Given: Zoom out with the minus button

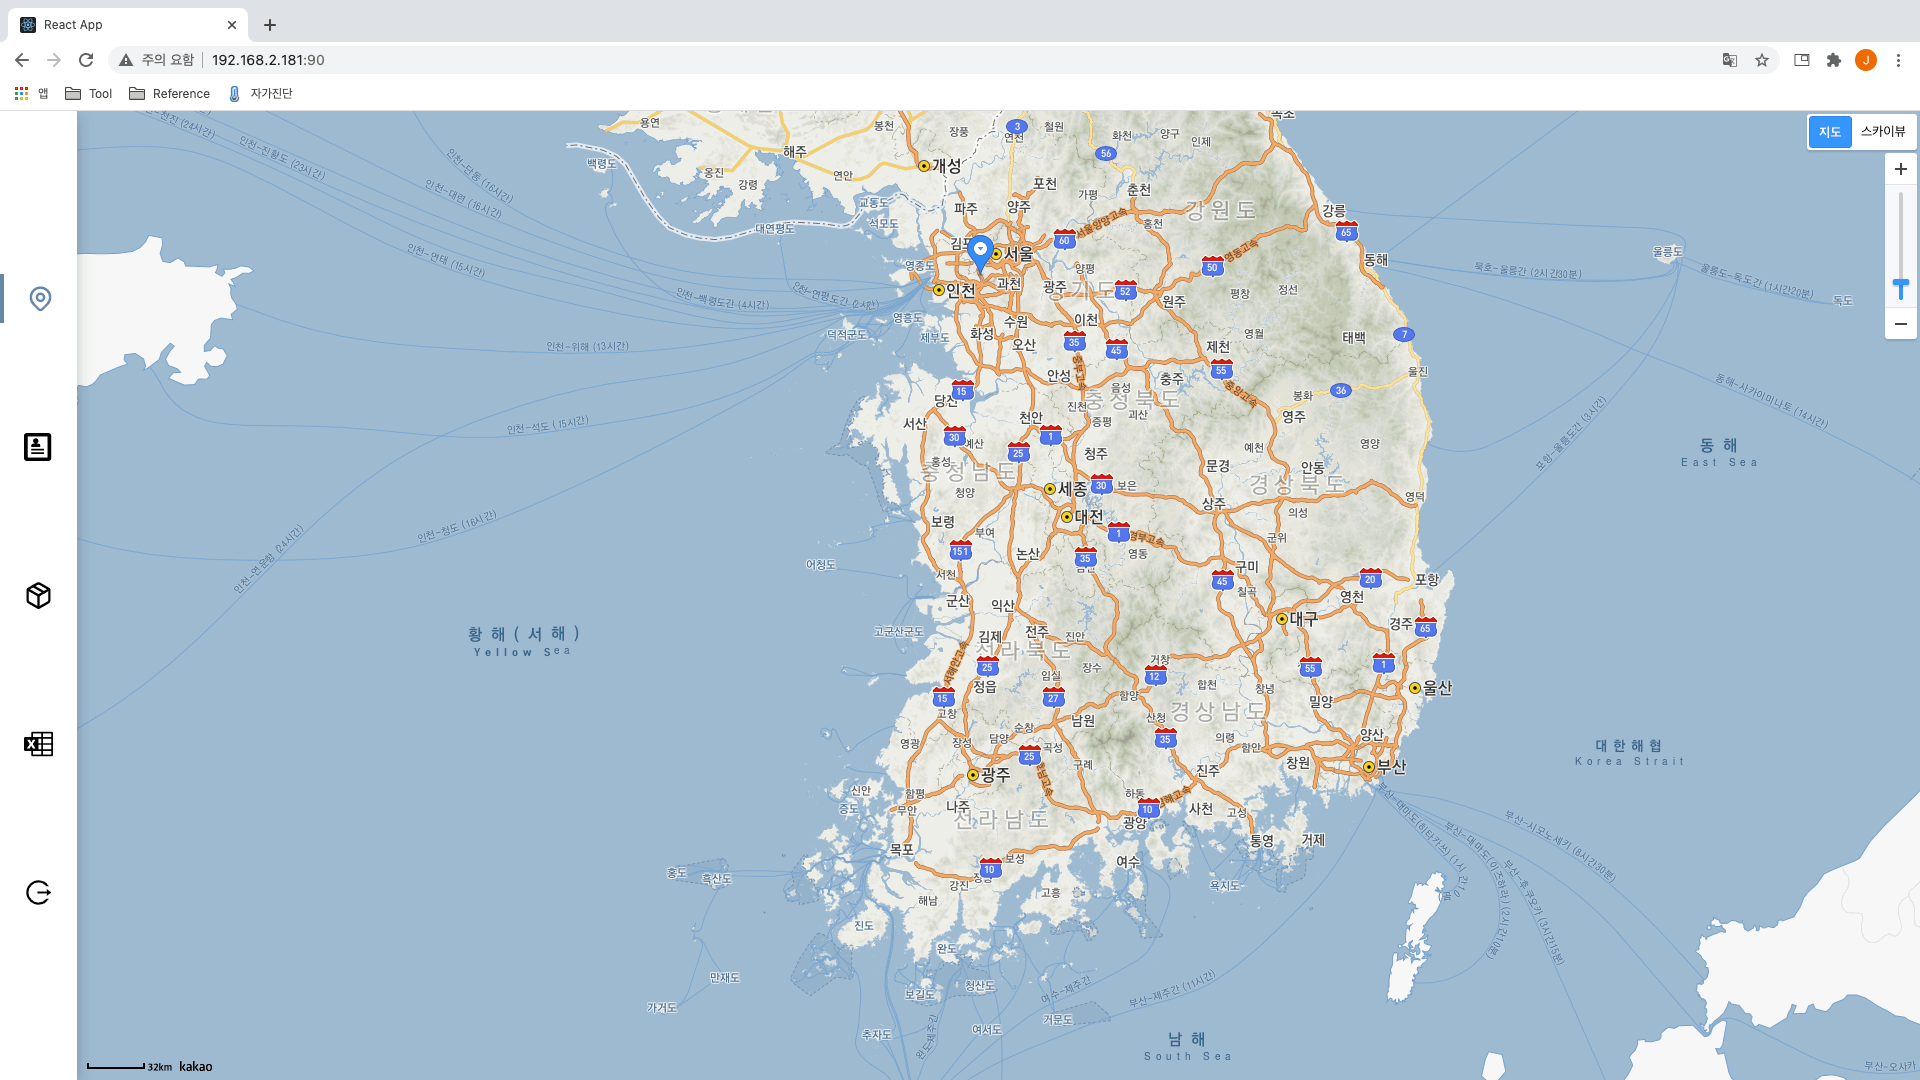Looking at the screenshot, I should coord(1900,324).
